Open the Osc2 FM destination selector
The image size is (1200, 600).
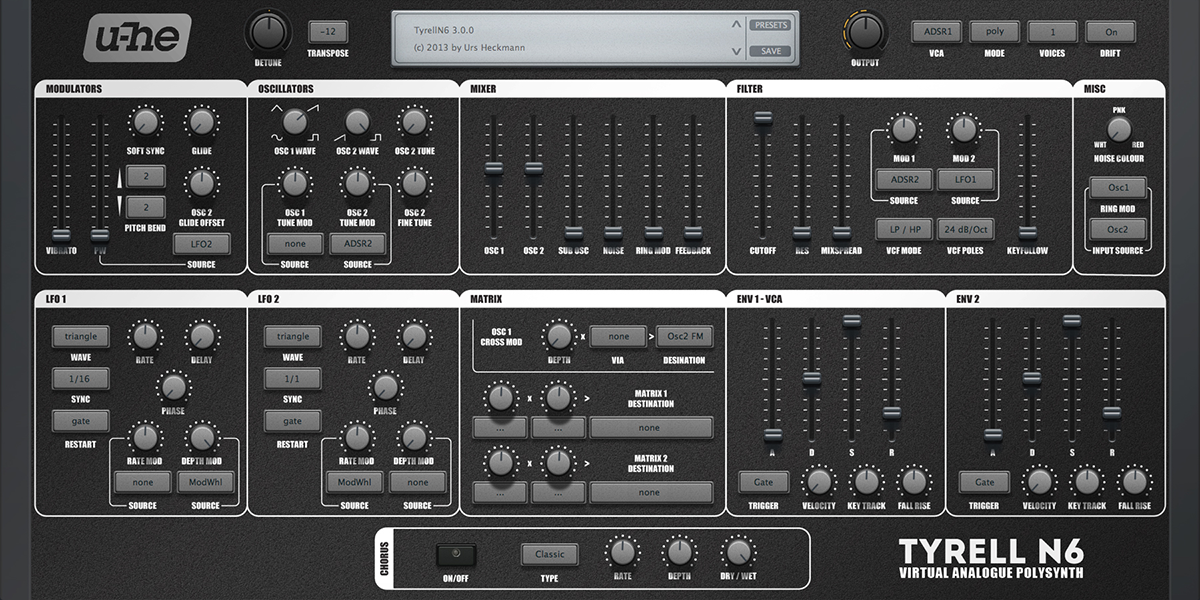(x=685, y=337)
